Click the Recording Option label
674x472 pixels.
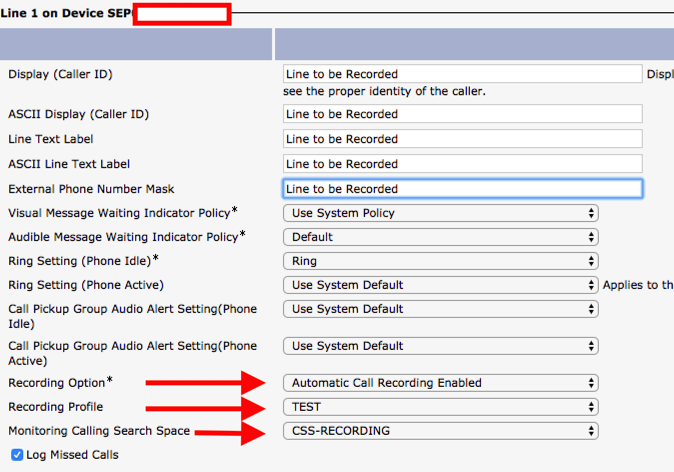(56, 383)
